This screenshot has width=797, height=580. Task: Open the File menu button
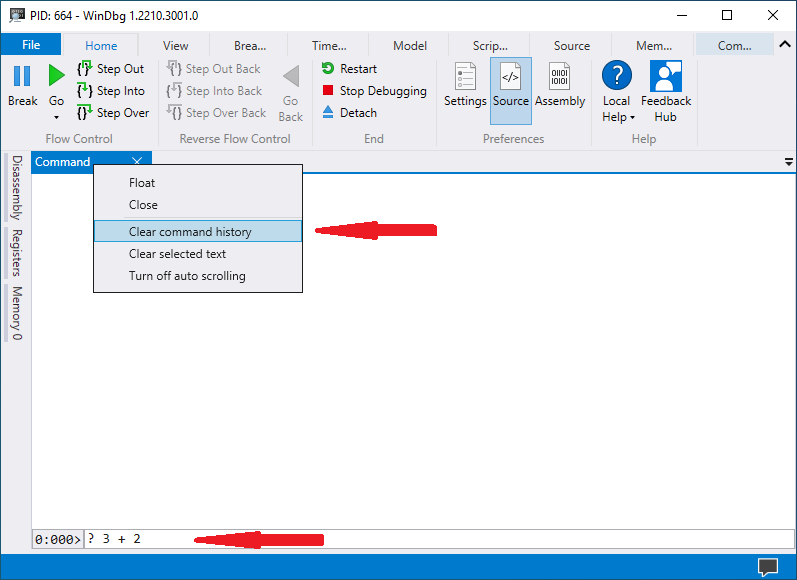pos(31,45)
